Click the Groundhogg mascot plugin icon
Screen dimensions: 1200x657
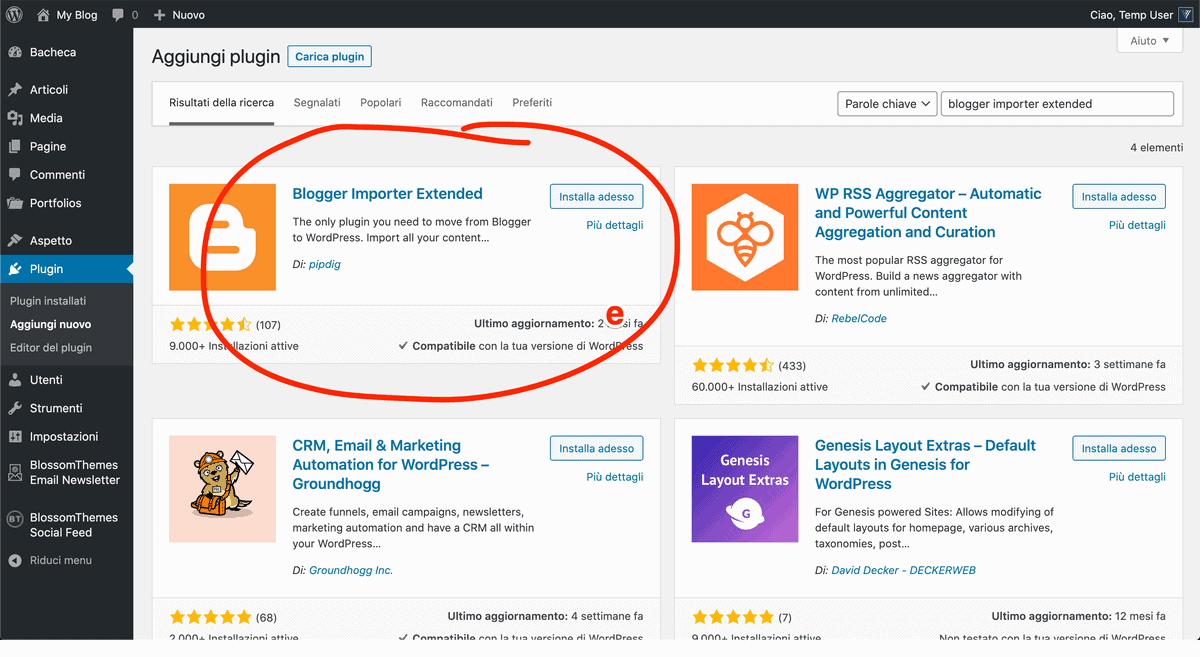pos(222,489)
